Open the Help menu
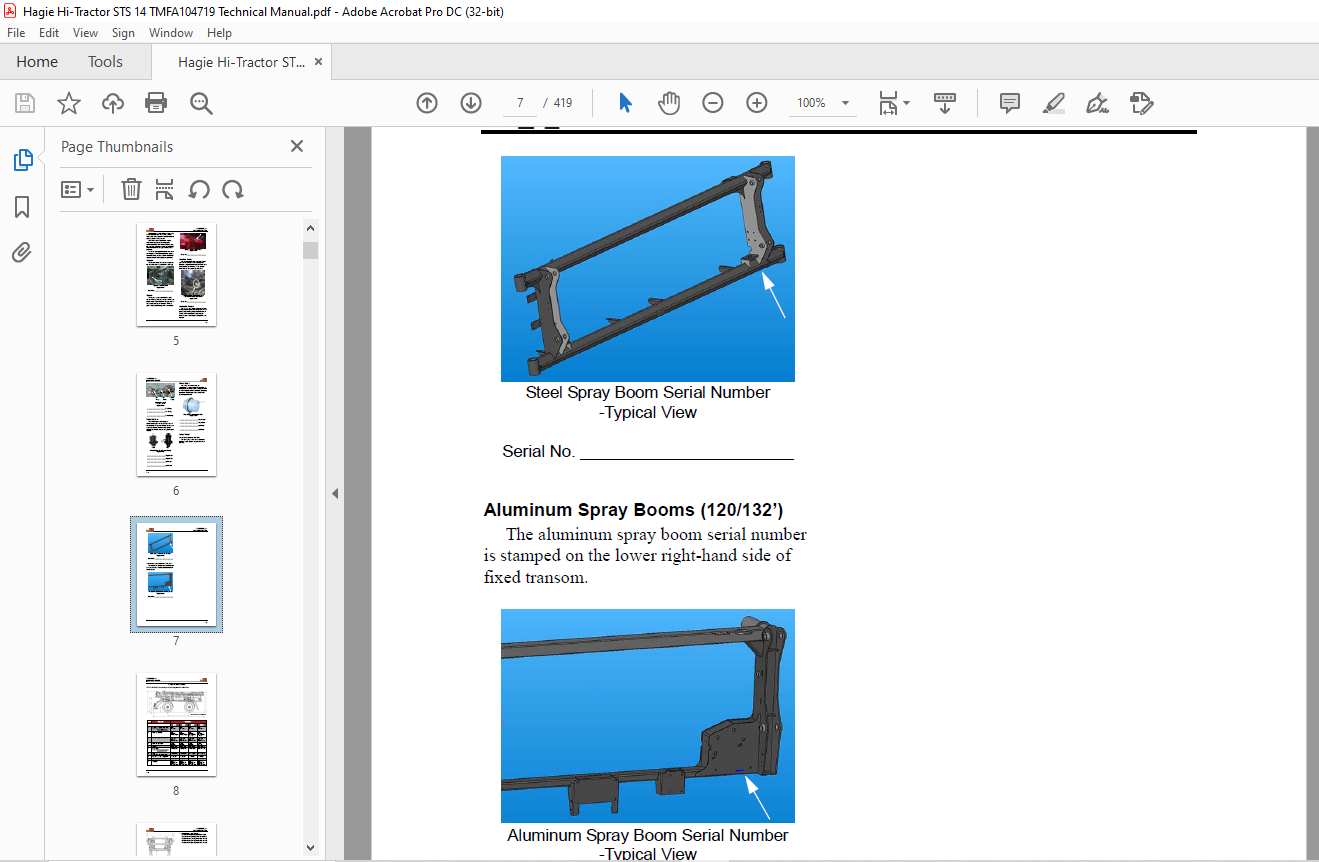Screen dimensions: 1319x862 coord(219,33)
